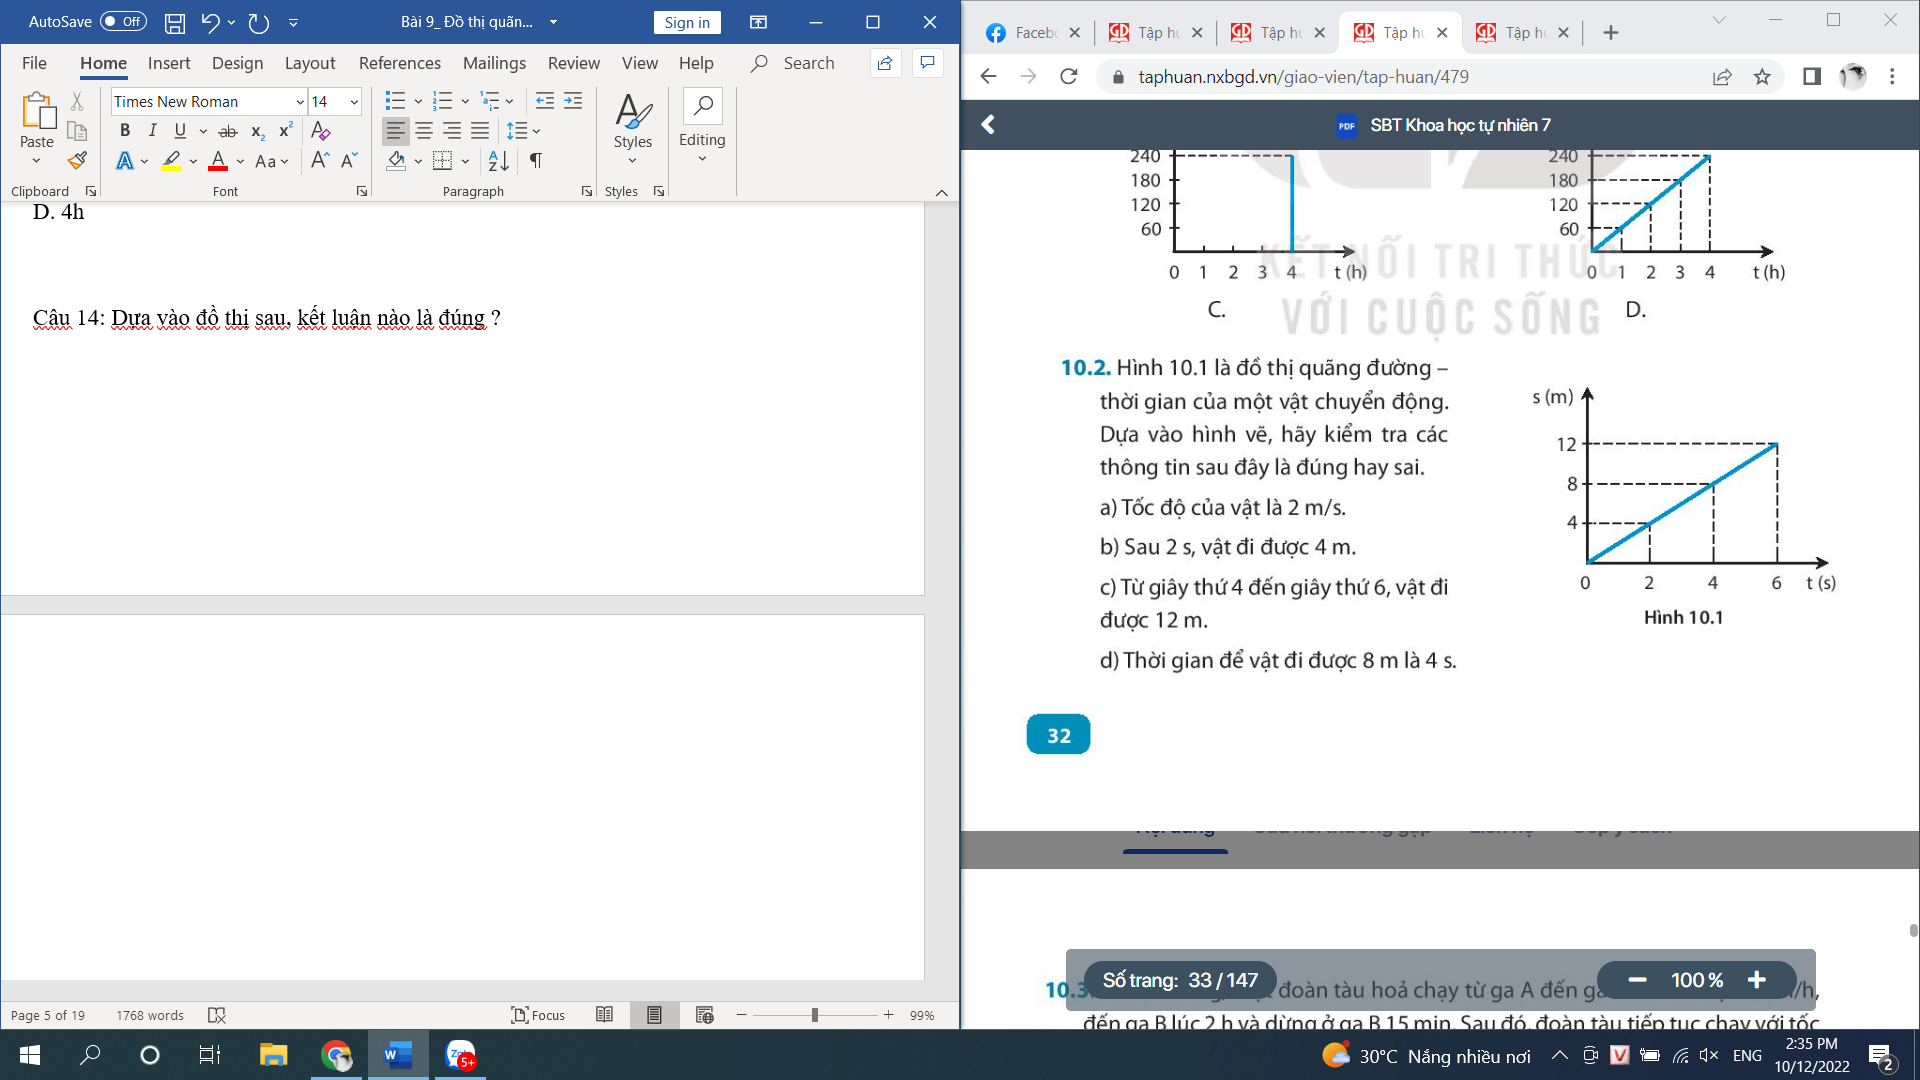Select the Insert tab in ribbon
The height and width of the screenshot is (1080, 1920).
[x=167, y=62]
